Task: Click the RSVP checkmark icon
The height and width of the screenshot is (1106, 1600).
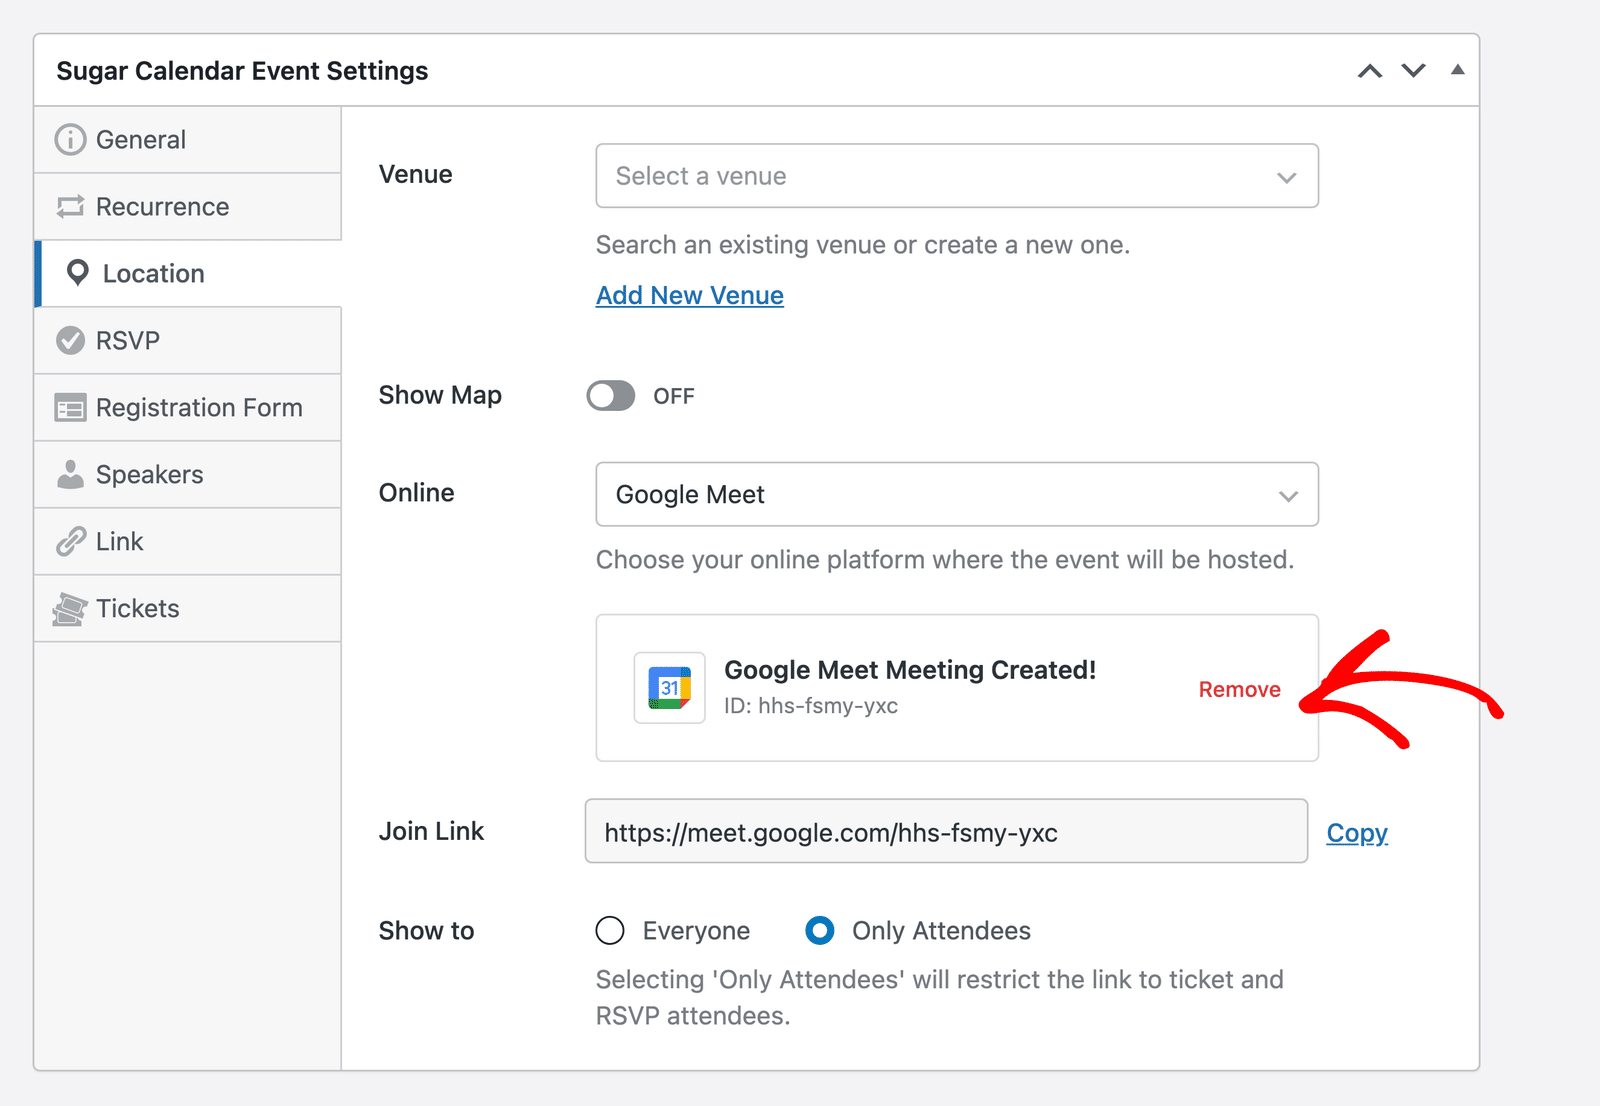Action: [x=70, y=341]
